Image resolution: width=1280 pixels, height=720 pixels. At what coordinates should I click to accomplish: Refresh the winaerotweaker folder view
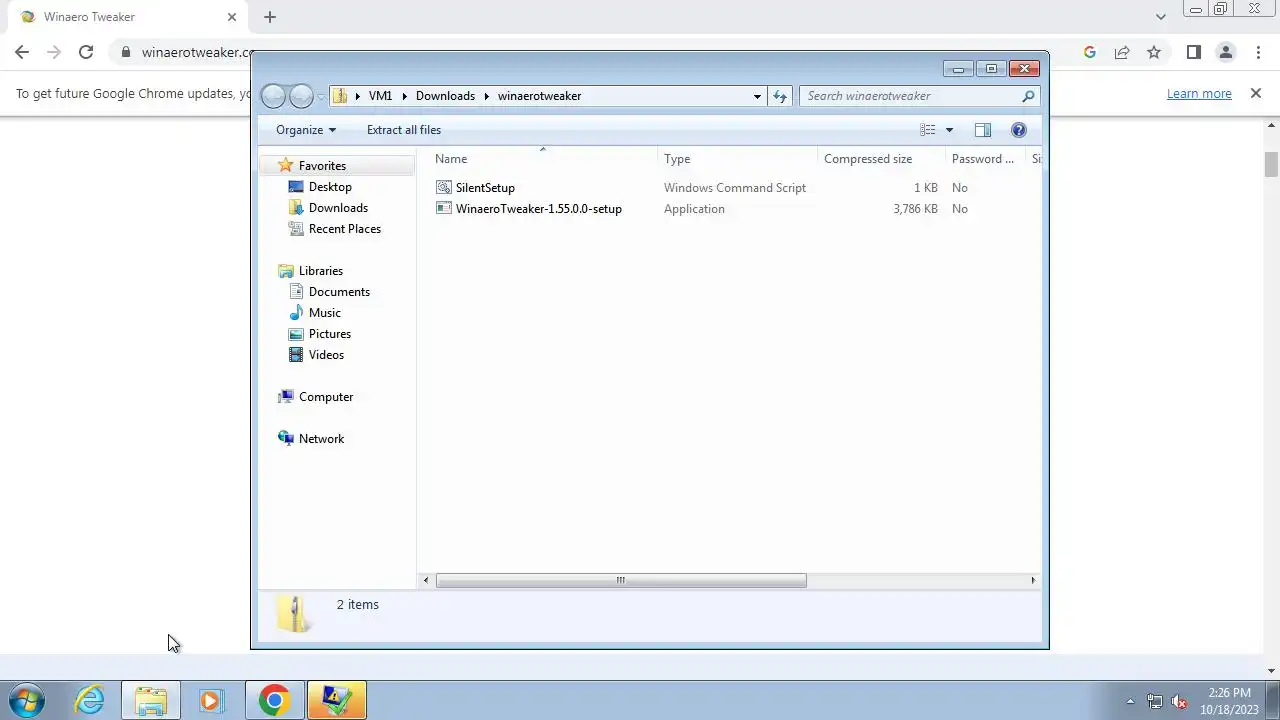coord(780,96)
